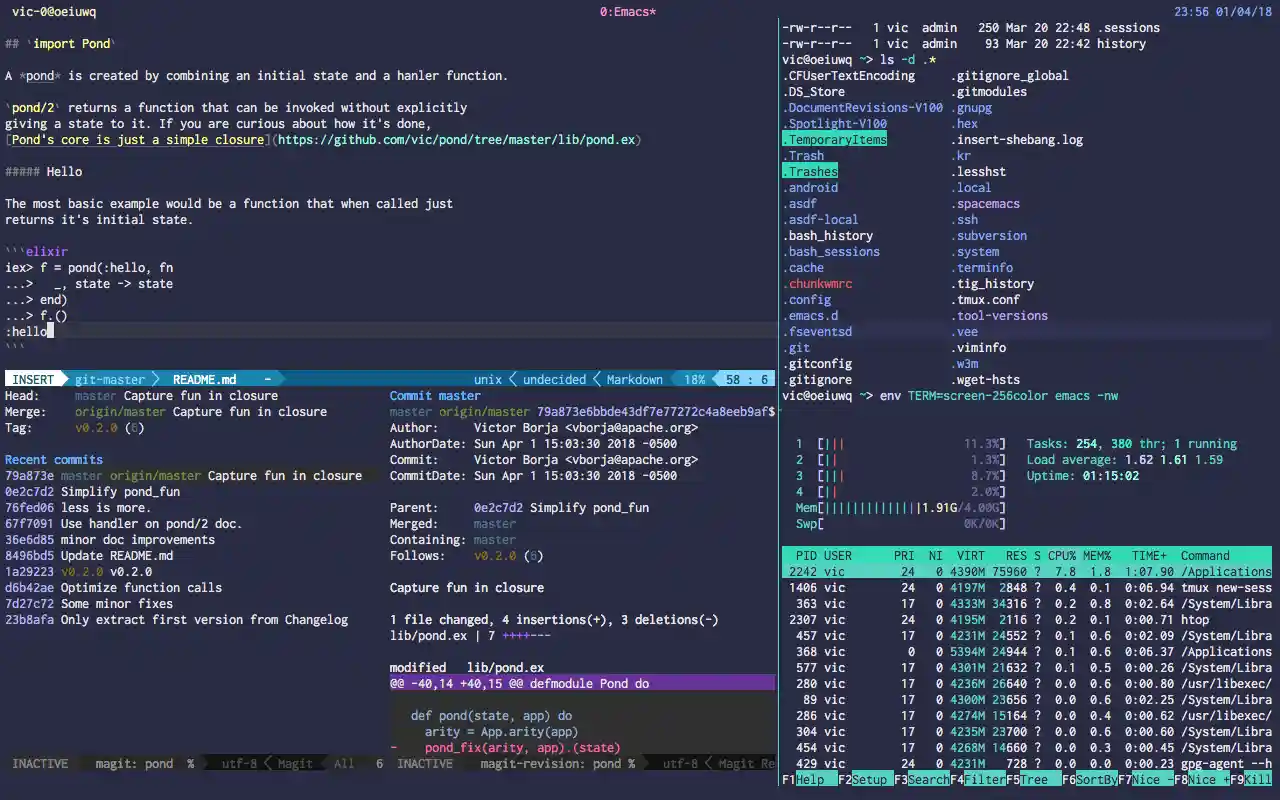The width and height of the screenshot is (1280, 800).
Task: Select the tmux window tab 0:Emacs*
Action: pyautogui.click(x=628, y=12)
